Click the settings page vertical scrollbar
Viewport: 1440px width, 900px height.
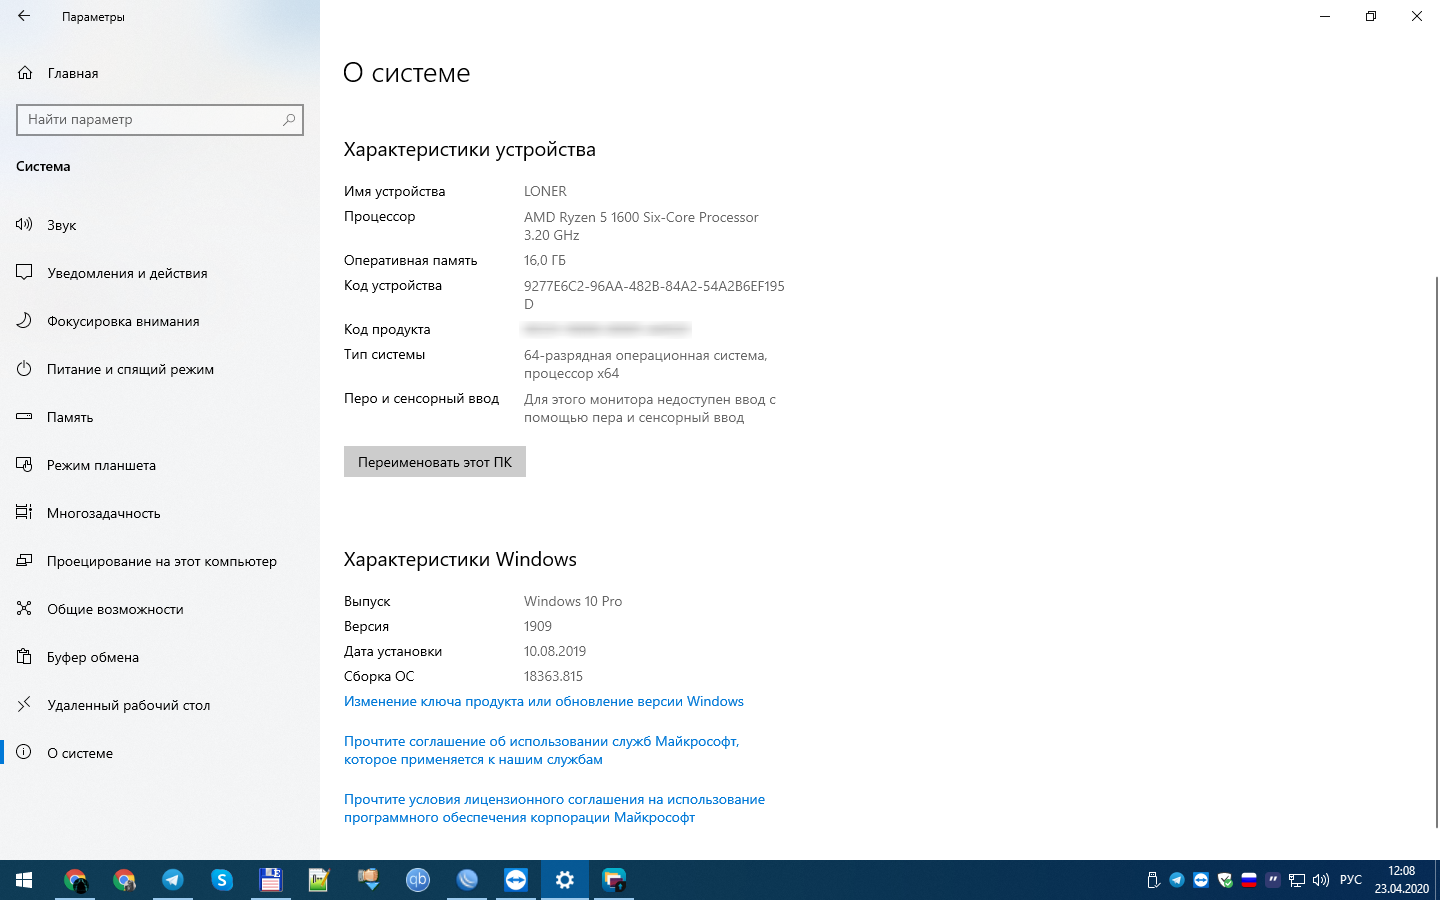click(1436, 551)
